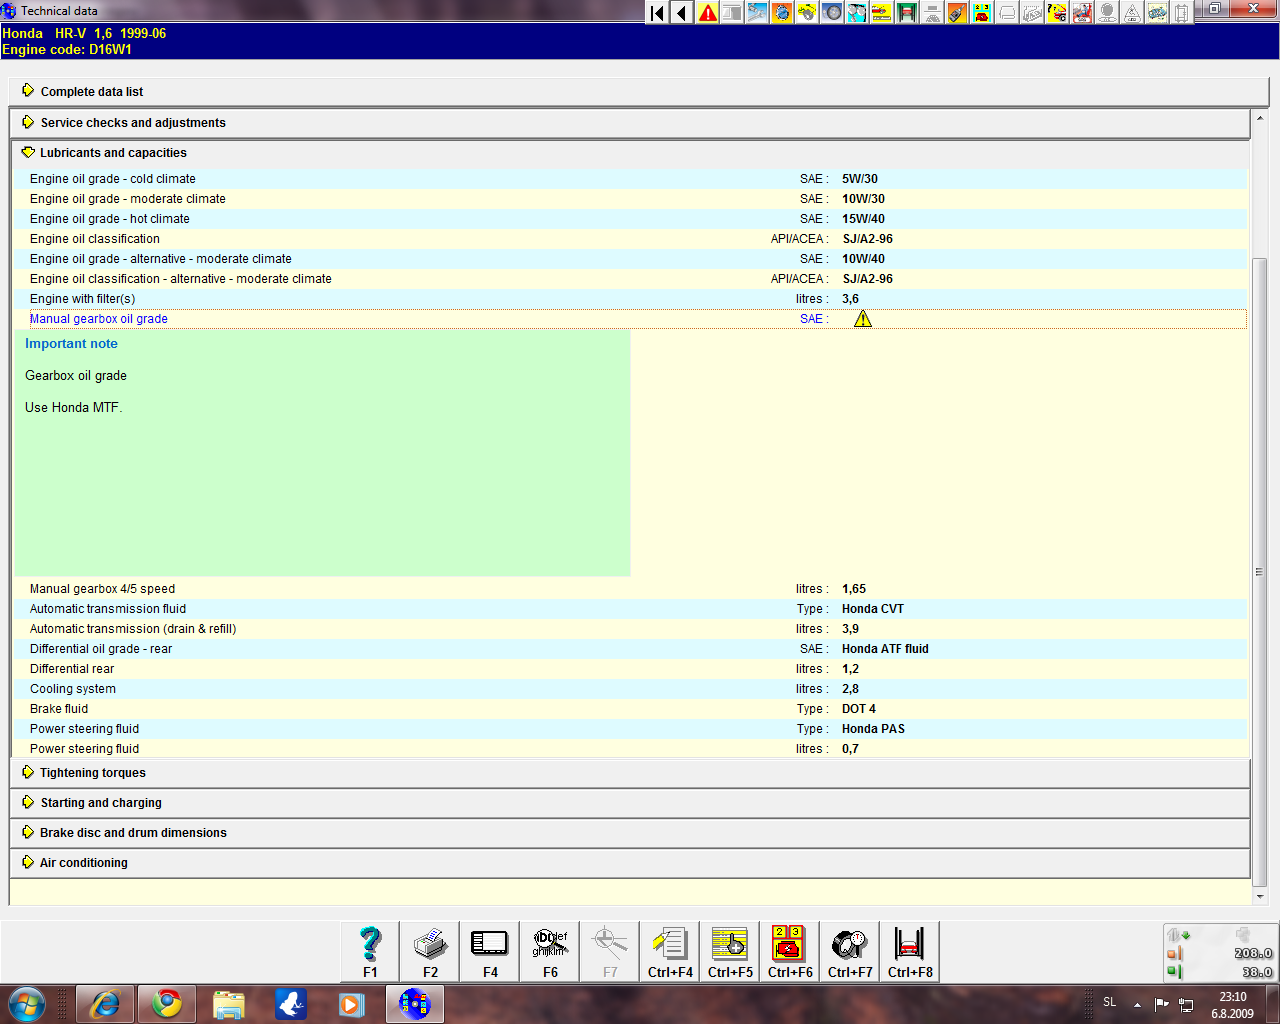The width and height of the screenshot is (1280, 1024).
Task: Click the 'Engine with filter(s)' row label
Action: coord(82,299)
